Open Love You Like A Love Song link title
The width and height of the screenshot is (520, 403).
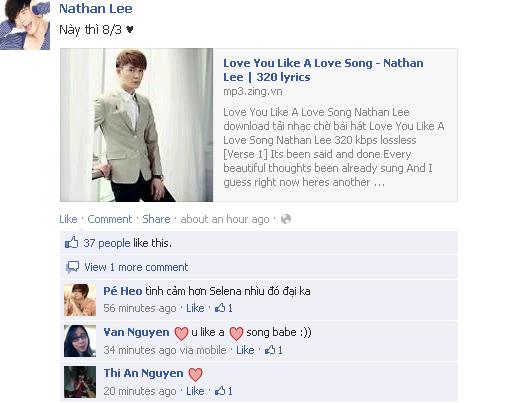[323, 70]
